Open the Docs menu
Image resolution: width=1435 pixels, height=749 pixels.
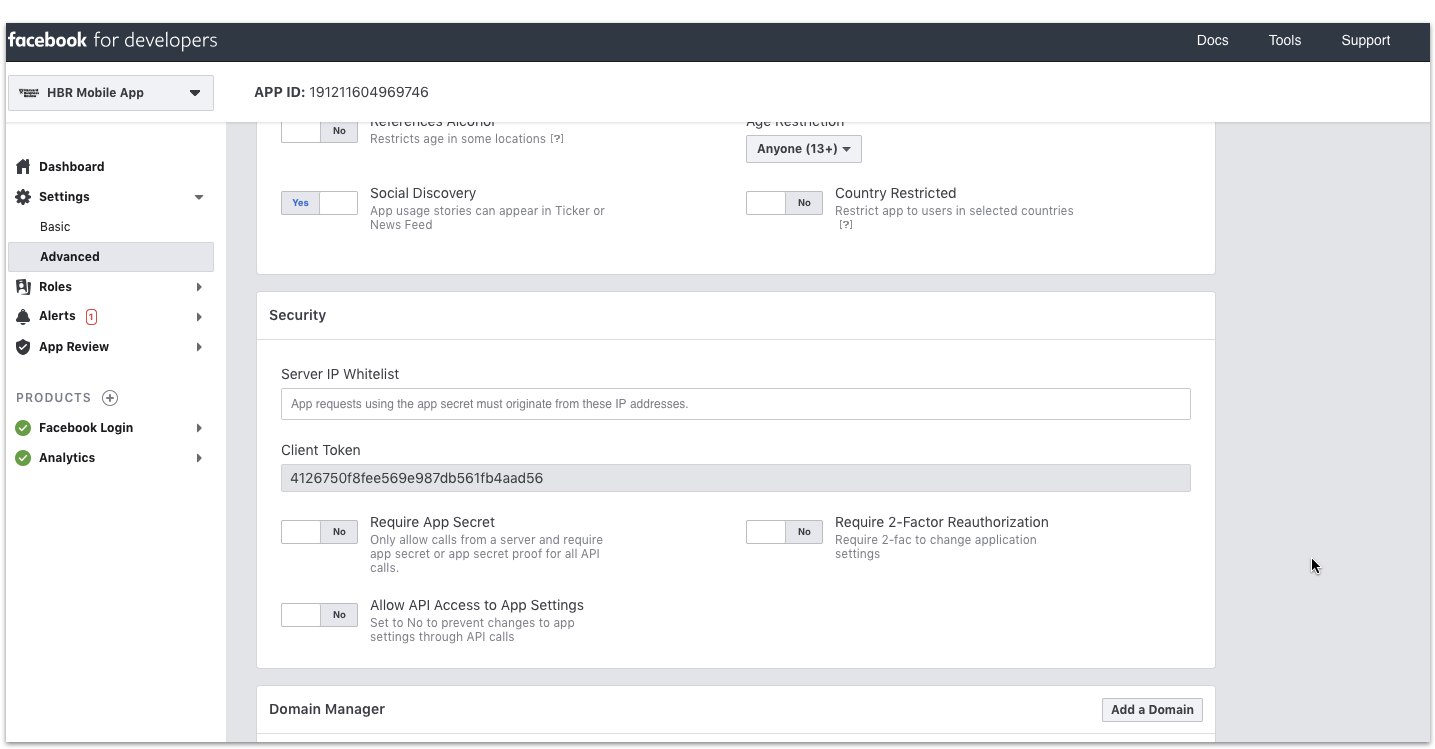1212,41
